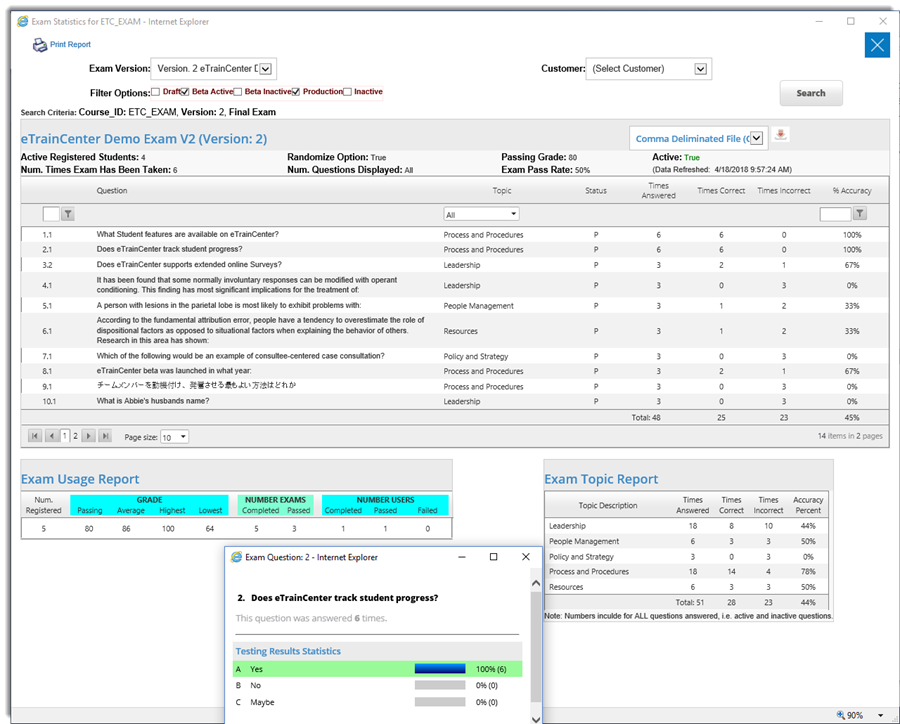900x724 pixels.
Task: Click the scrollbar thumb in question popup
Action: [536, 647]
